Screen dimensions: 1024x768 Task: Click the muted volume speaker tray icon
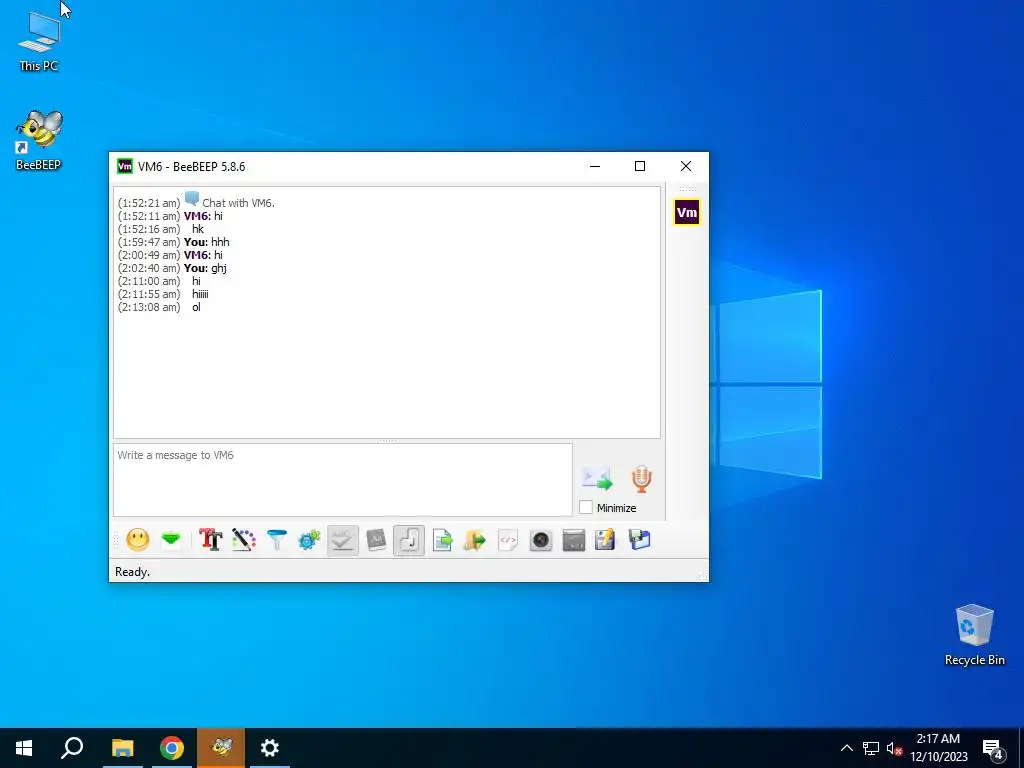coord(894,748)
